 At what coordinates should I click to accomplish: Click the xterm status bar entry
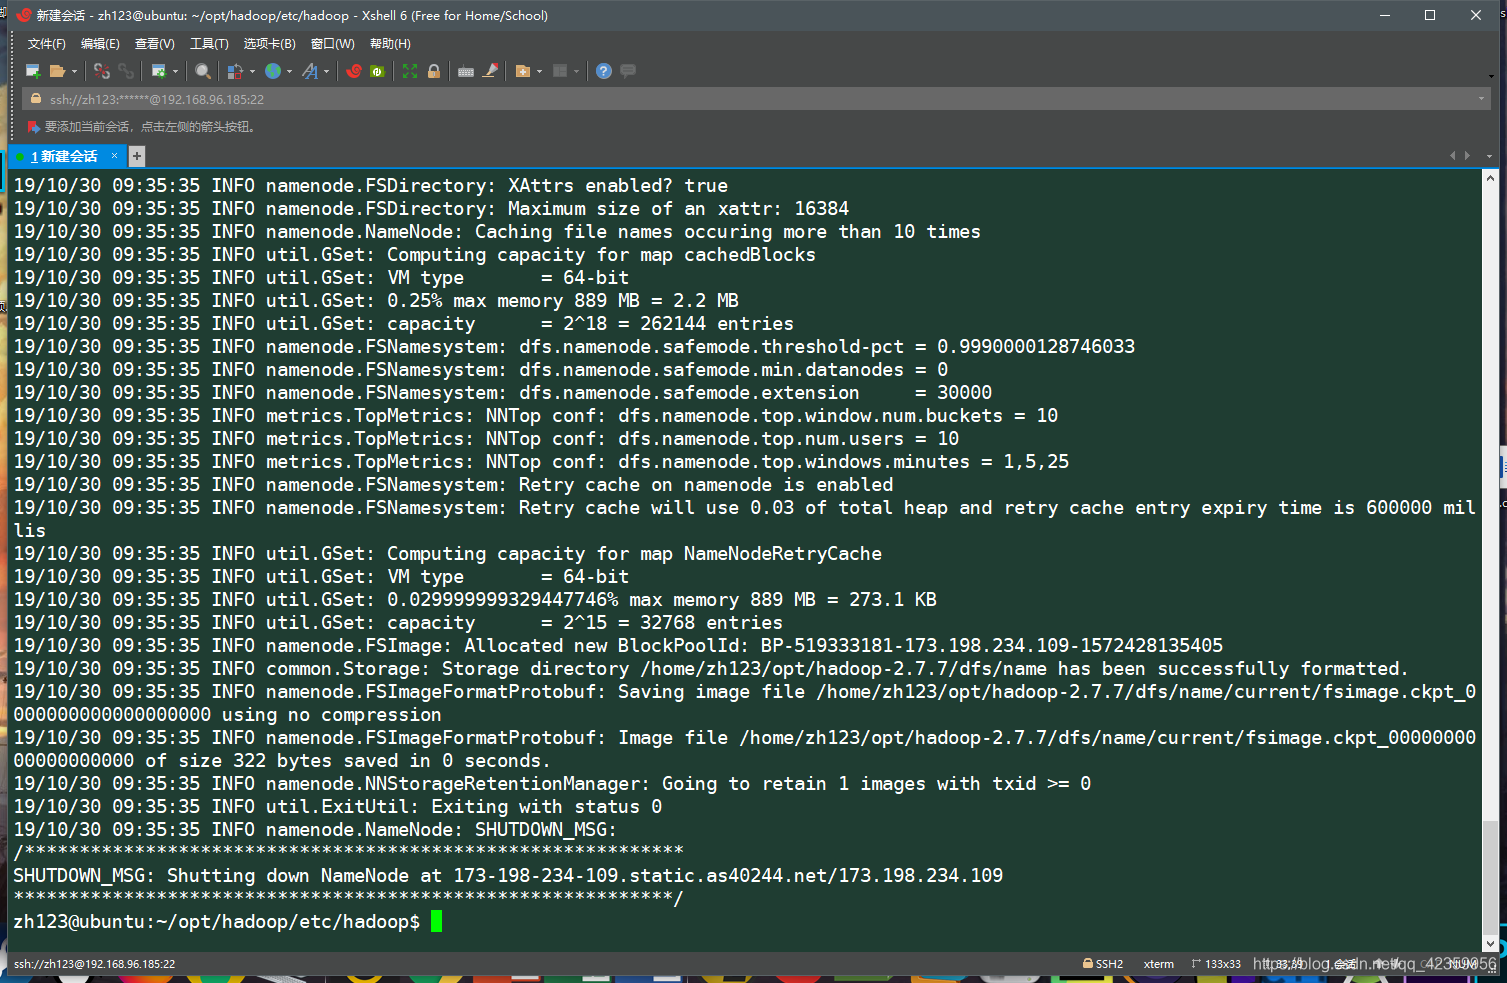[1159, 964]
